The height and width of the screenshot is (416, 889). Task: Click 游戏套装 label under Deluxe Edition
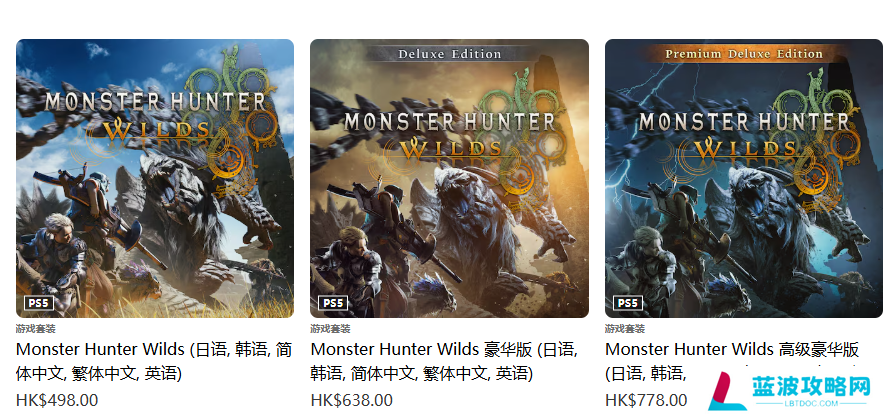[x=330, y=329]
